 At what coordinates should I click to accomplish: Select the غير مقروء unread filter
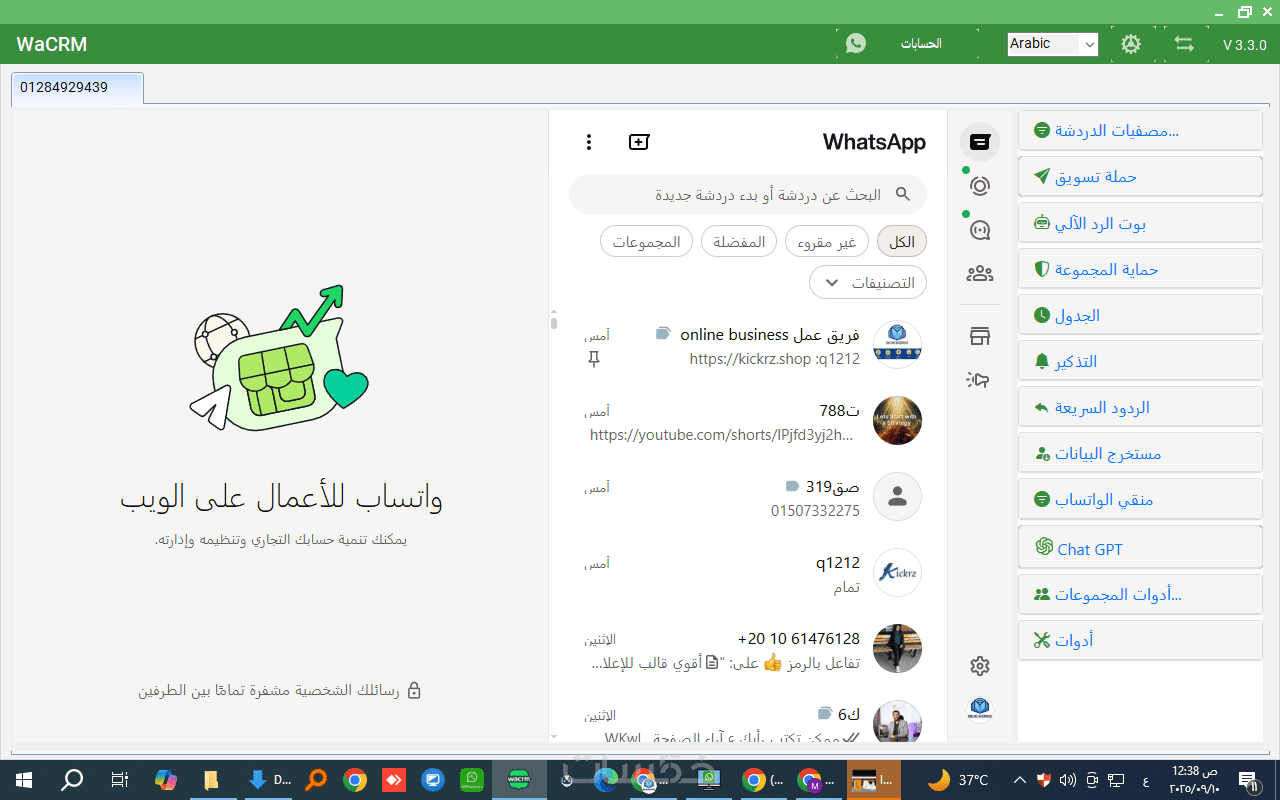[x=827, y=242]
